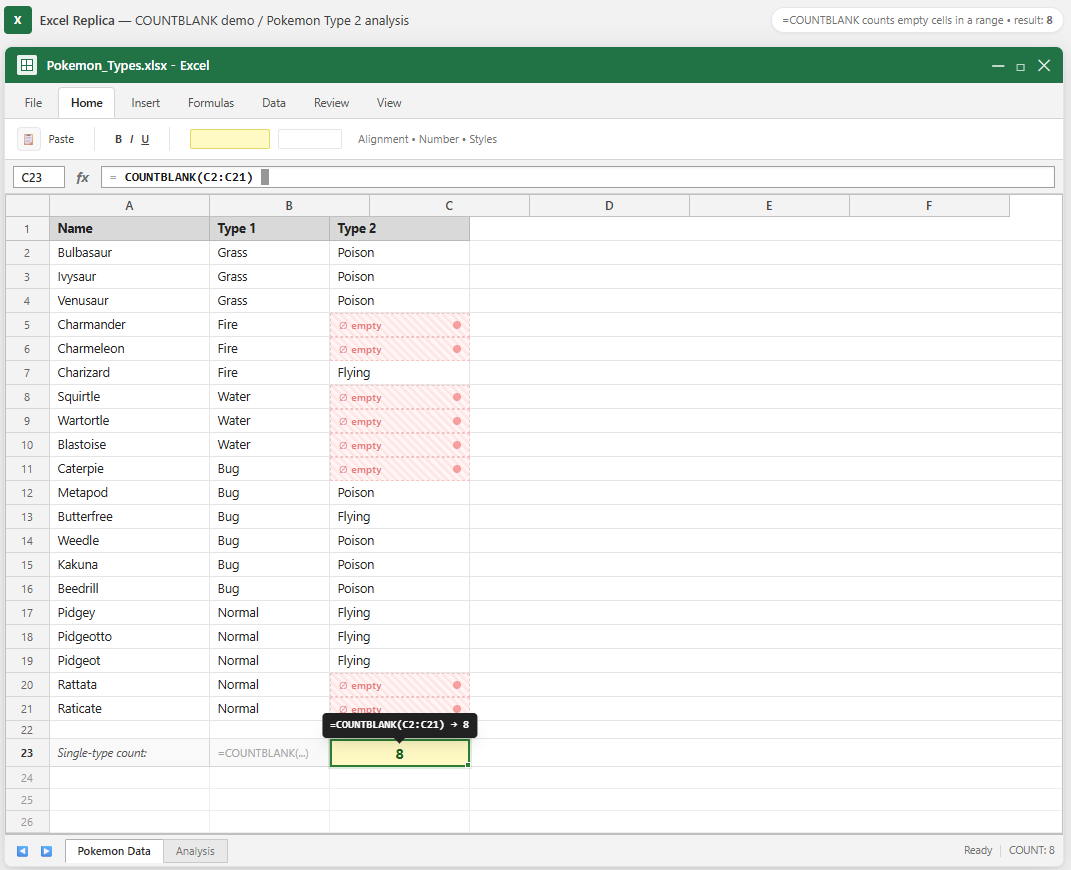The width and height of the screenshot is (1071, 870).
Task: Open the File menu
Action: (33, 103)
